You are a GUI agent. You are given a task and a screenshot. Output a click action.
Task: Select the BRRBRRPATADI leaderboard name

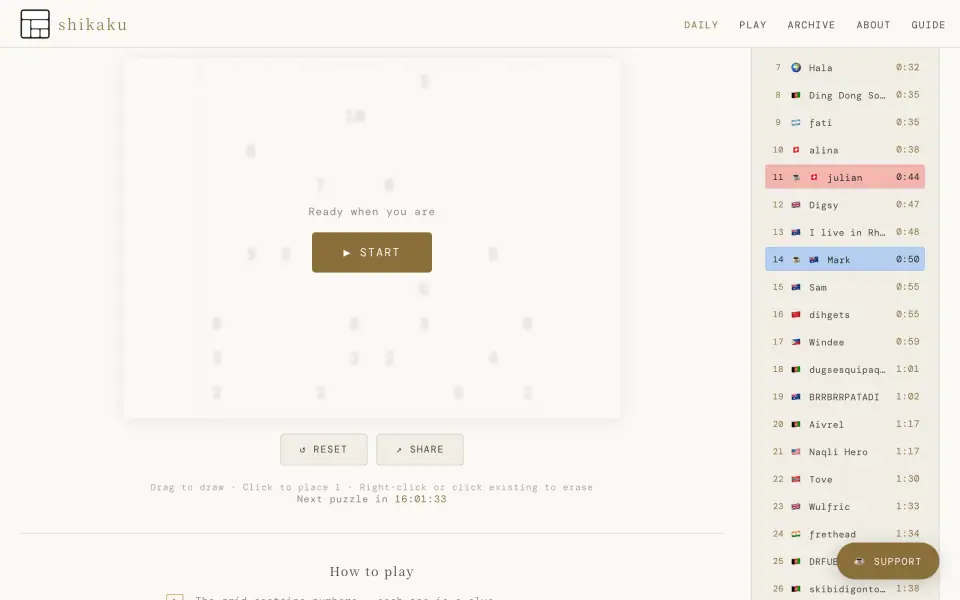pyautogui.click(x=844, y=397)
